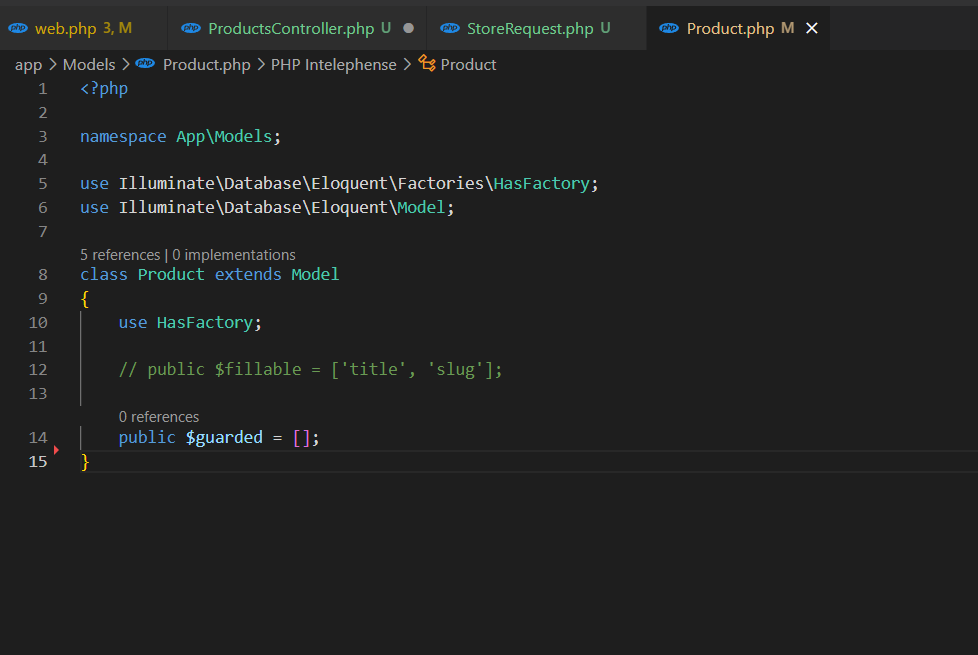The width and height of the screenshot is (978, 655).
Task: Open the ProductsController.php tab
Action: coord(298,29)
